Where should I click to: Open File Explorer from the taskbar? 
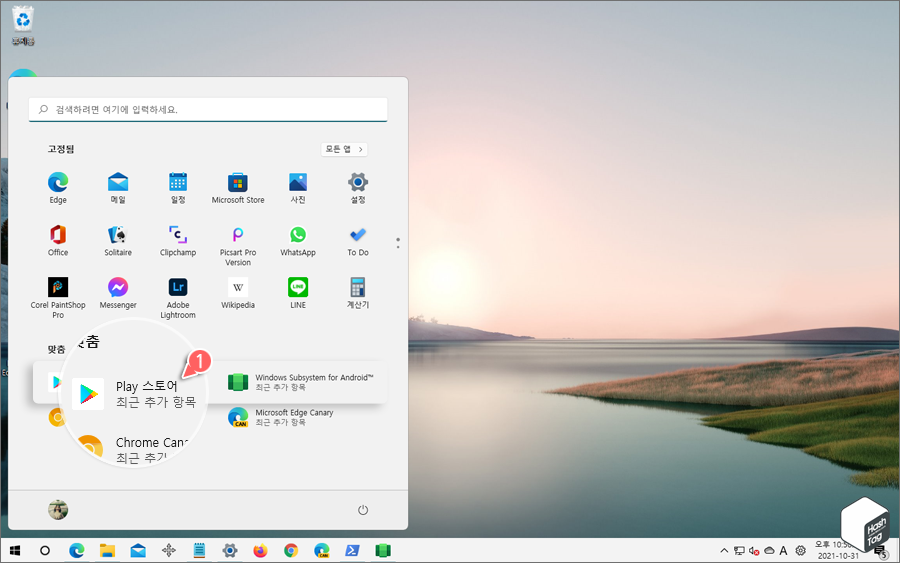pos(107,551)
